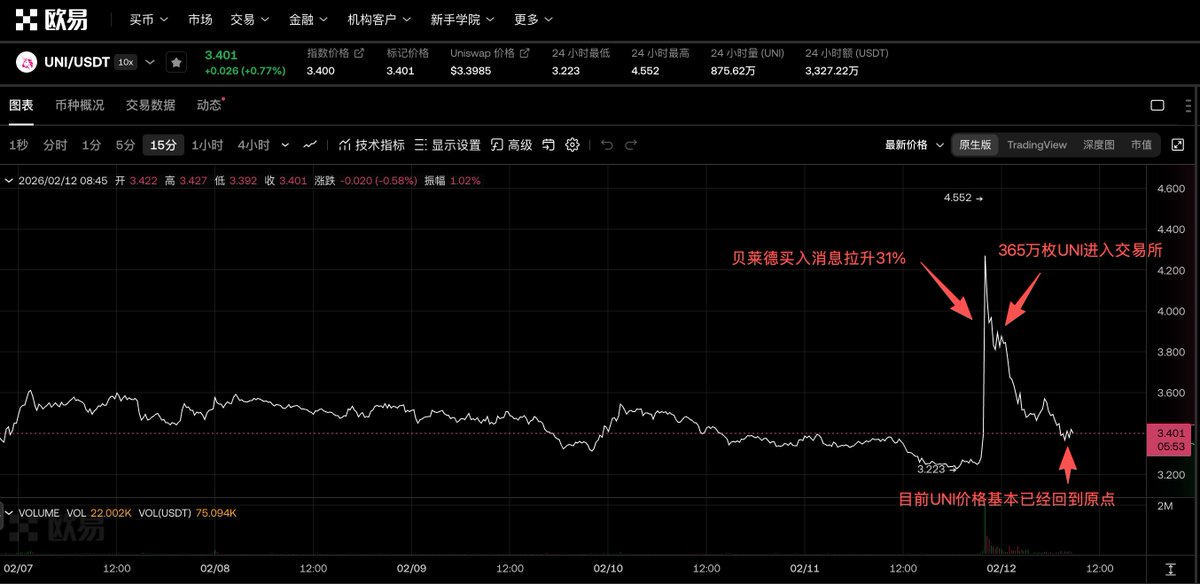
Task: Open 显示设置 display settings
Action: point(447,145)
